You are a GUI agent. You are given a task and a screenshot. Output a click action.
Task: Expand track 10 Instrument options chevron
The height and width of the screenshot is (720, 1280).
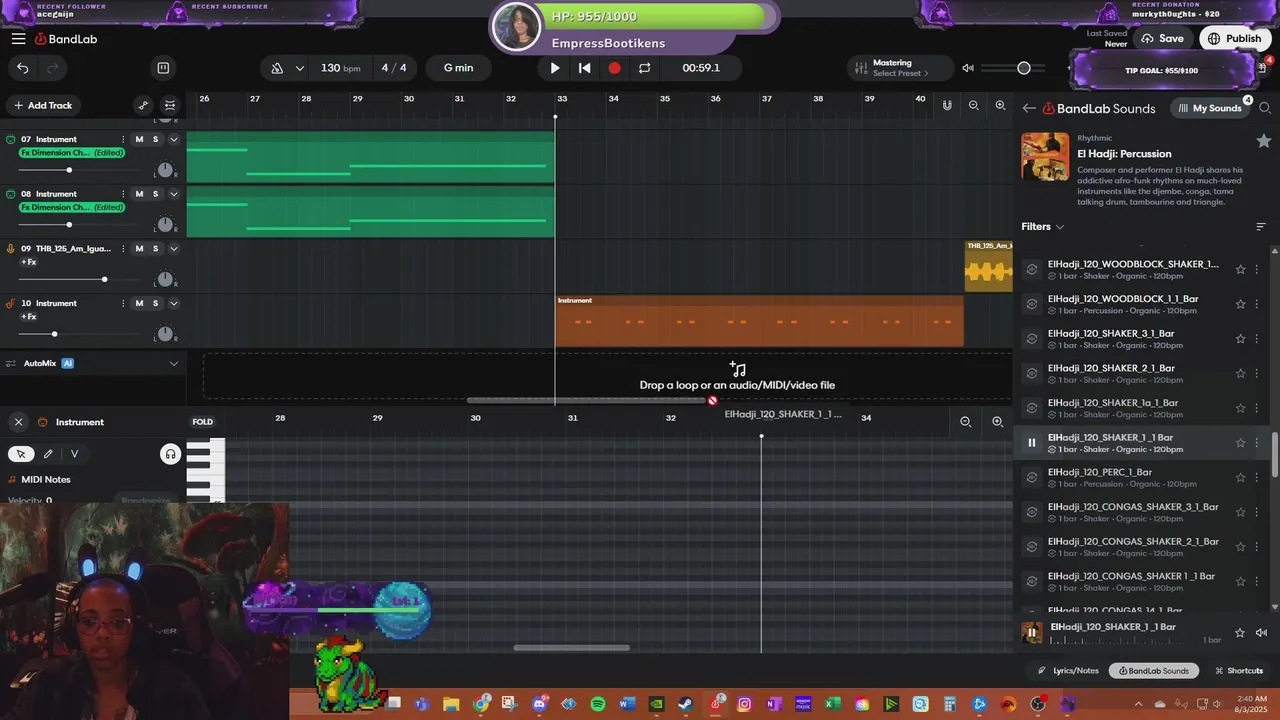173,303
